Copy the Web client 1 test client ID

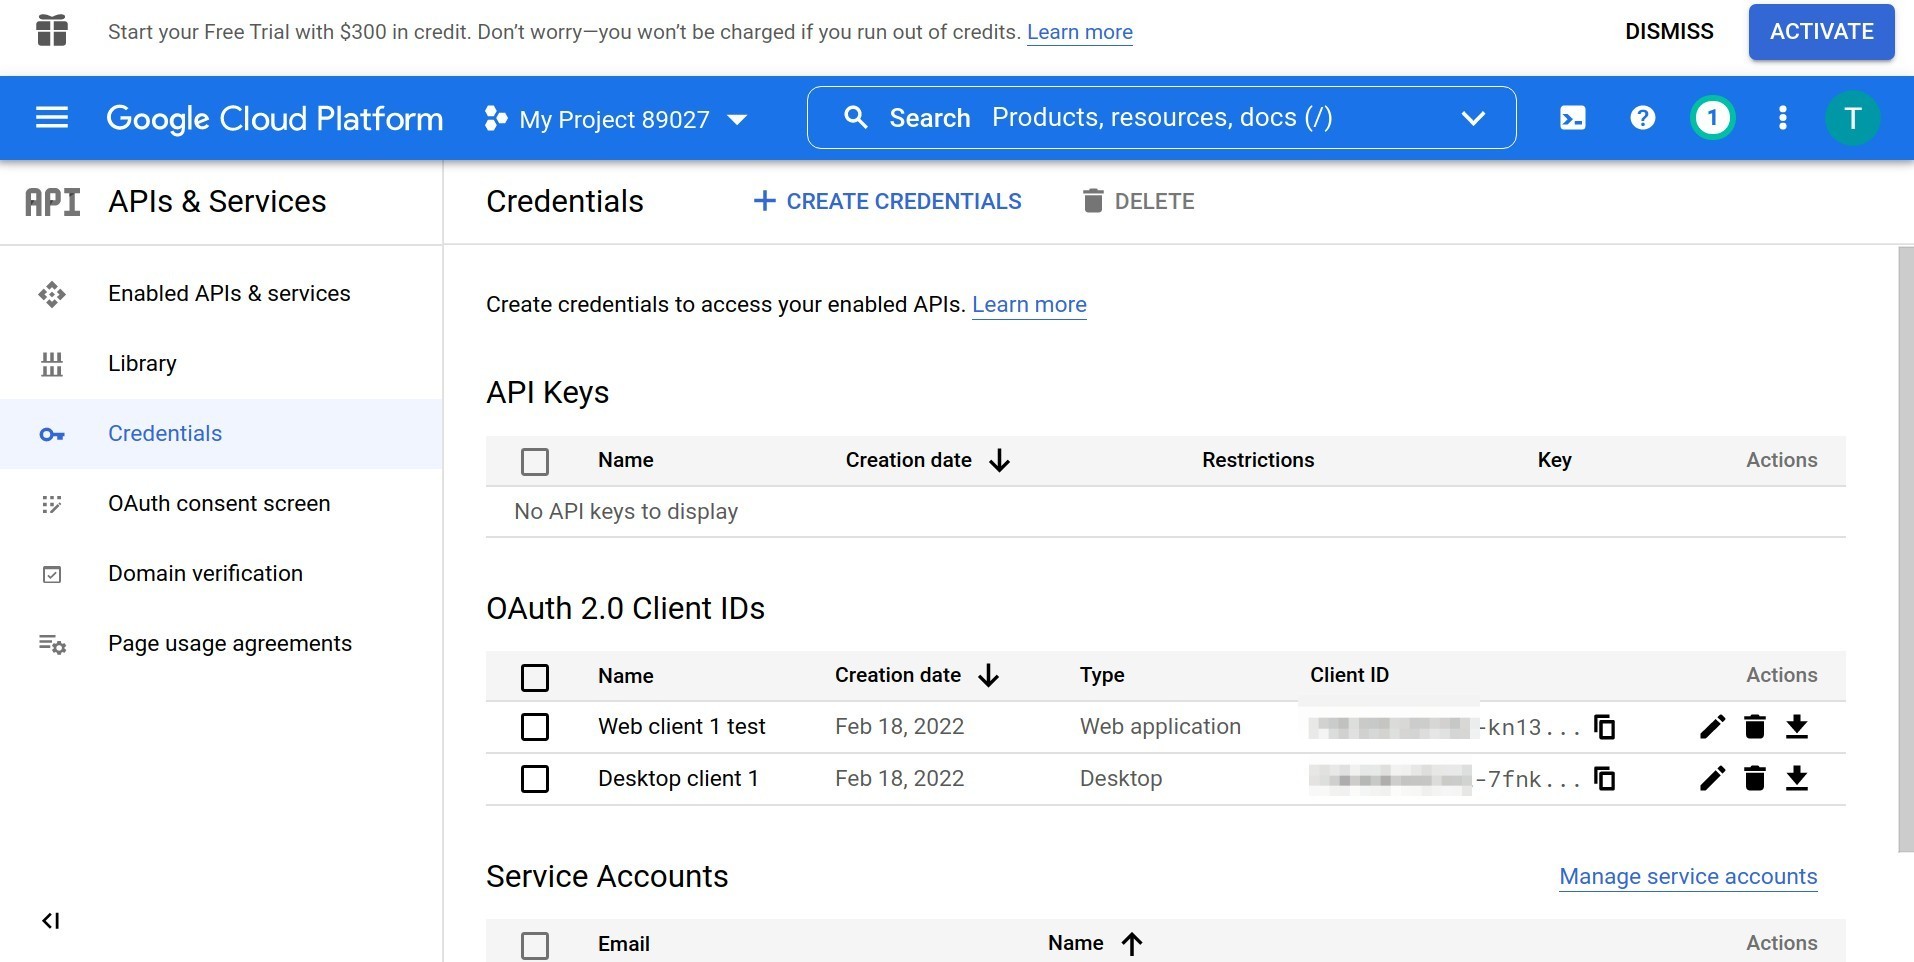[1604, 727]
